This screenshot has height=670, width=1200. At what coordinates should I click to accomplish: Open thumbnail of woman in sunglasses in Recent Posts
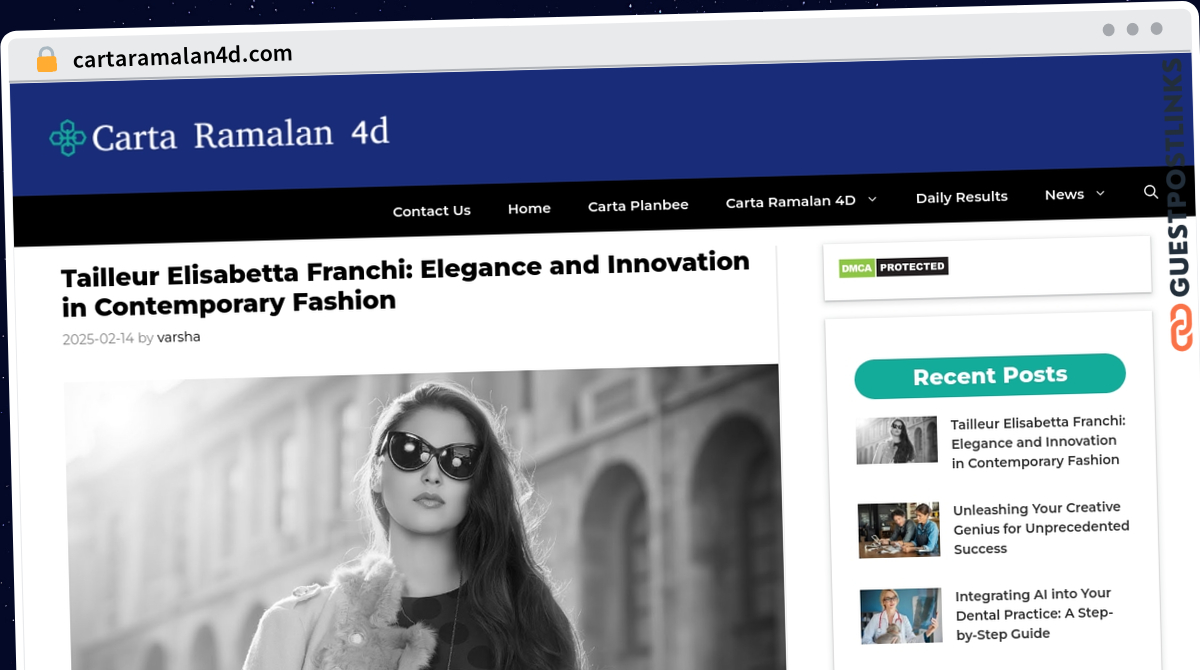click(x=897, y=440)
